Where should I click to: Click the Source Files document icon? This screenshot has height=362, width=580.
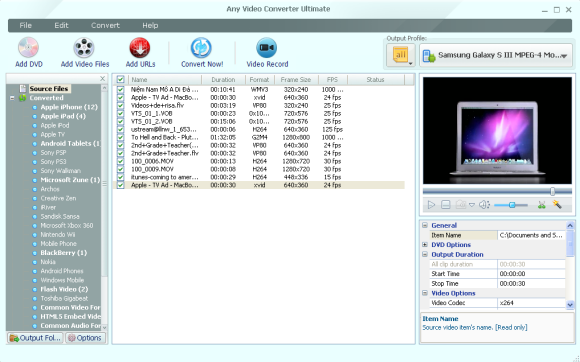pos(23,88)
